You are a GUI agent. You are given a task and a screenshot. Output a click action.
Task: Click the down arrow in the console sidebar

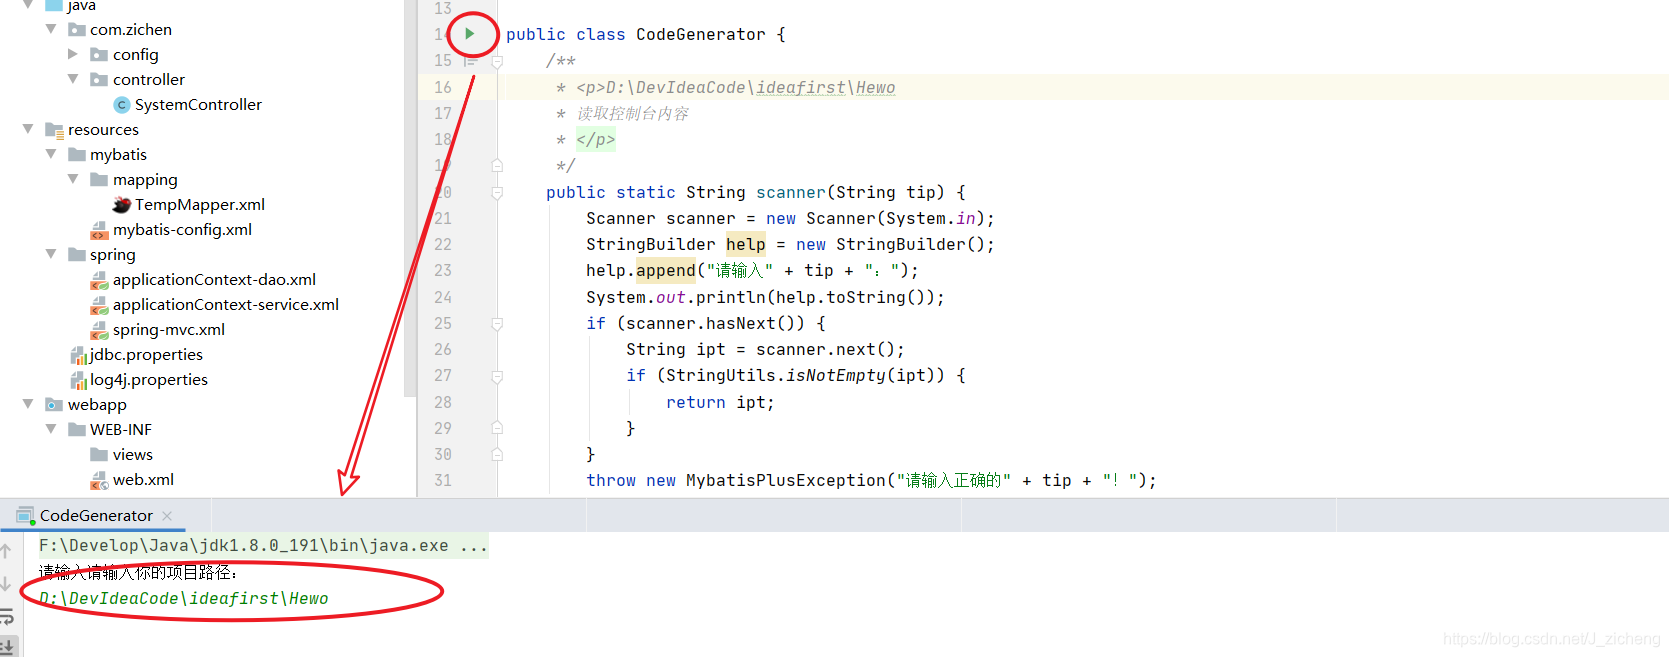pos(6,583)
